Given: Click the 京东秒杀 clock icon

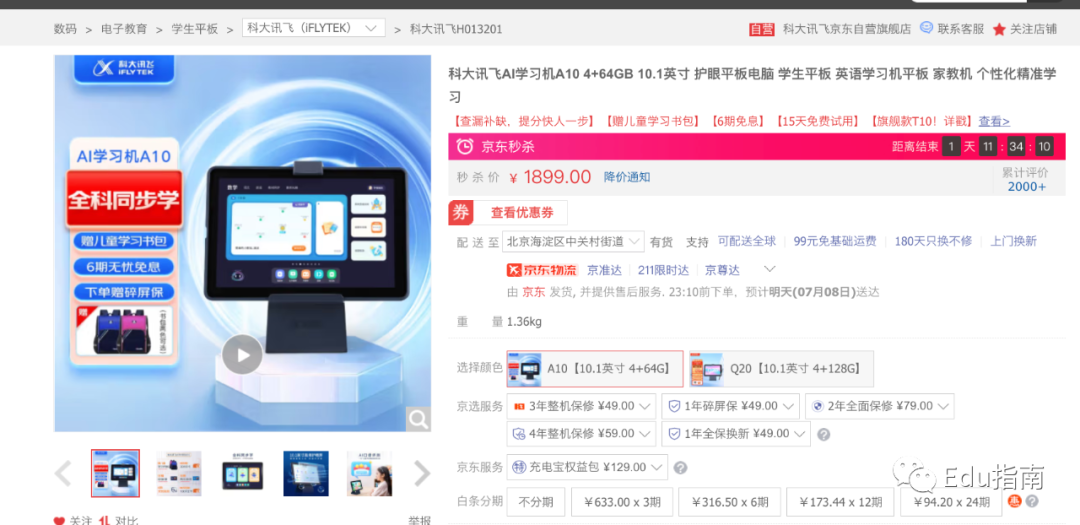Looking at the screenshot, I should 466,146.
